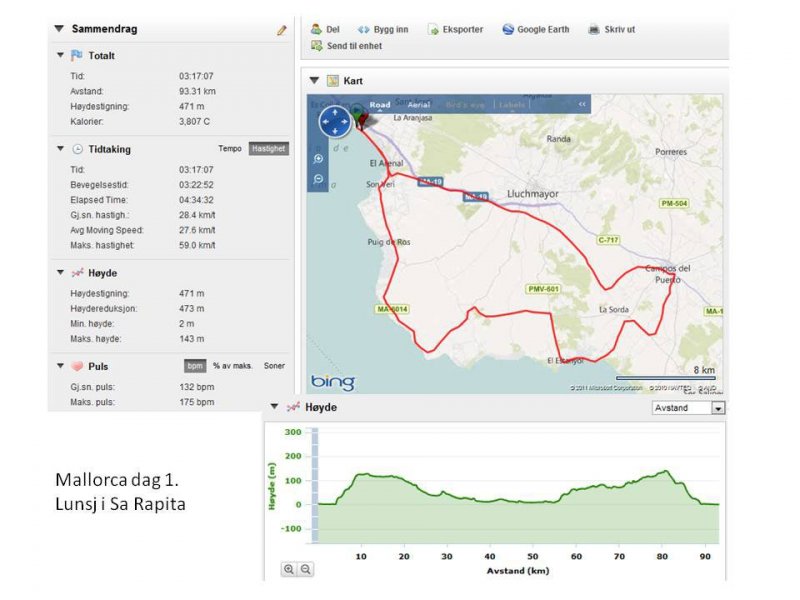Switch map to Aerial view
The width and height of the screenshot is (800, 600).
tap(418, 104)
